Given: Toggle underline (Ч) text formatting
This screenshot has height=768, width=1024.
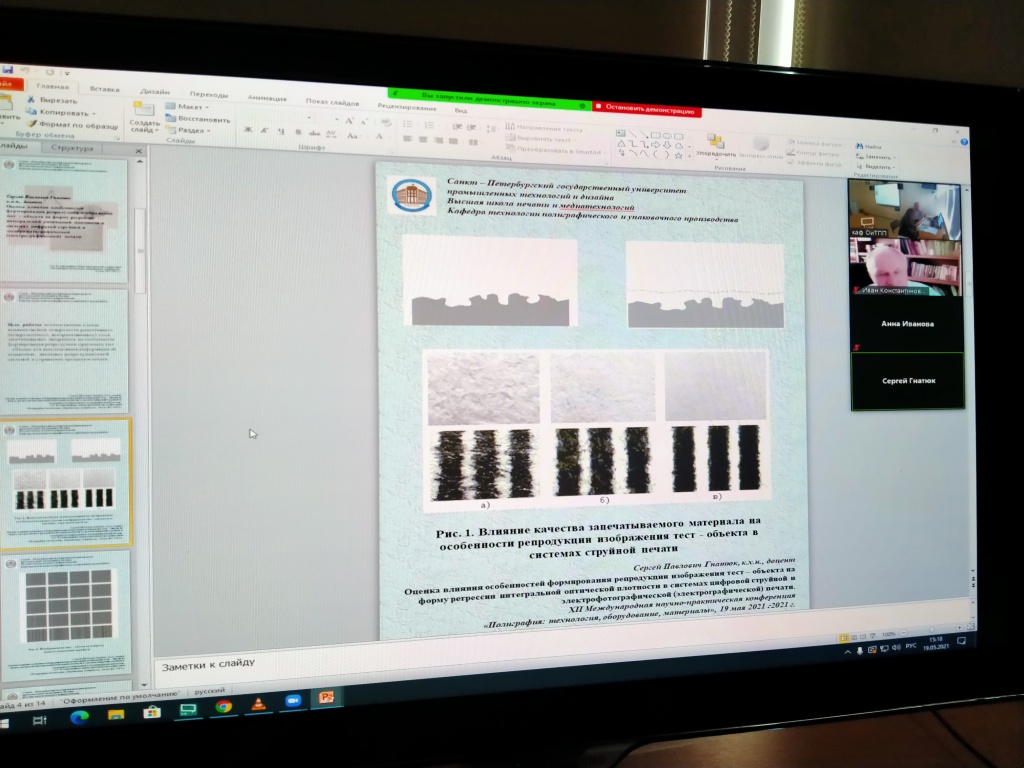Looking at the screenshot, I should (278, 130).
